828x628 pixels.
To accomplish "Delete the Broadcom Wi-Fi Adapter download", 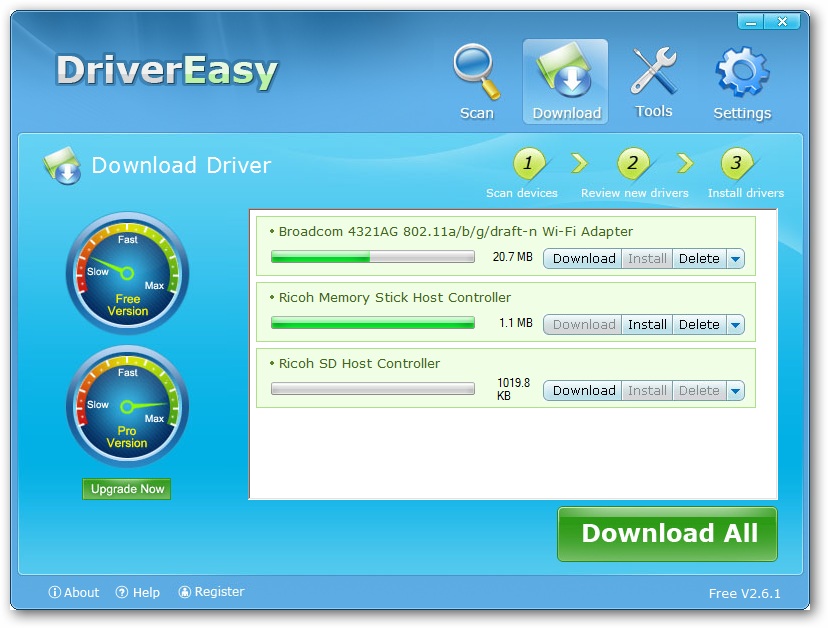I will [699, 259].
